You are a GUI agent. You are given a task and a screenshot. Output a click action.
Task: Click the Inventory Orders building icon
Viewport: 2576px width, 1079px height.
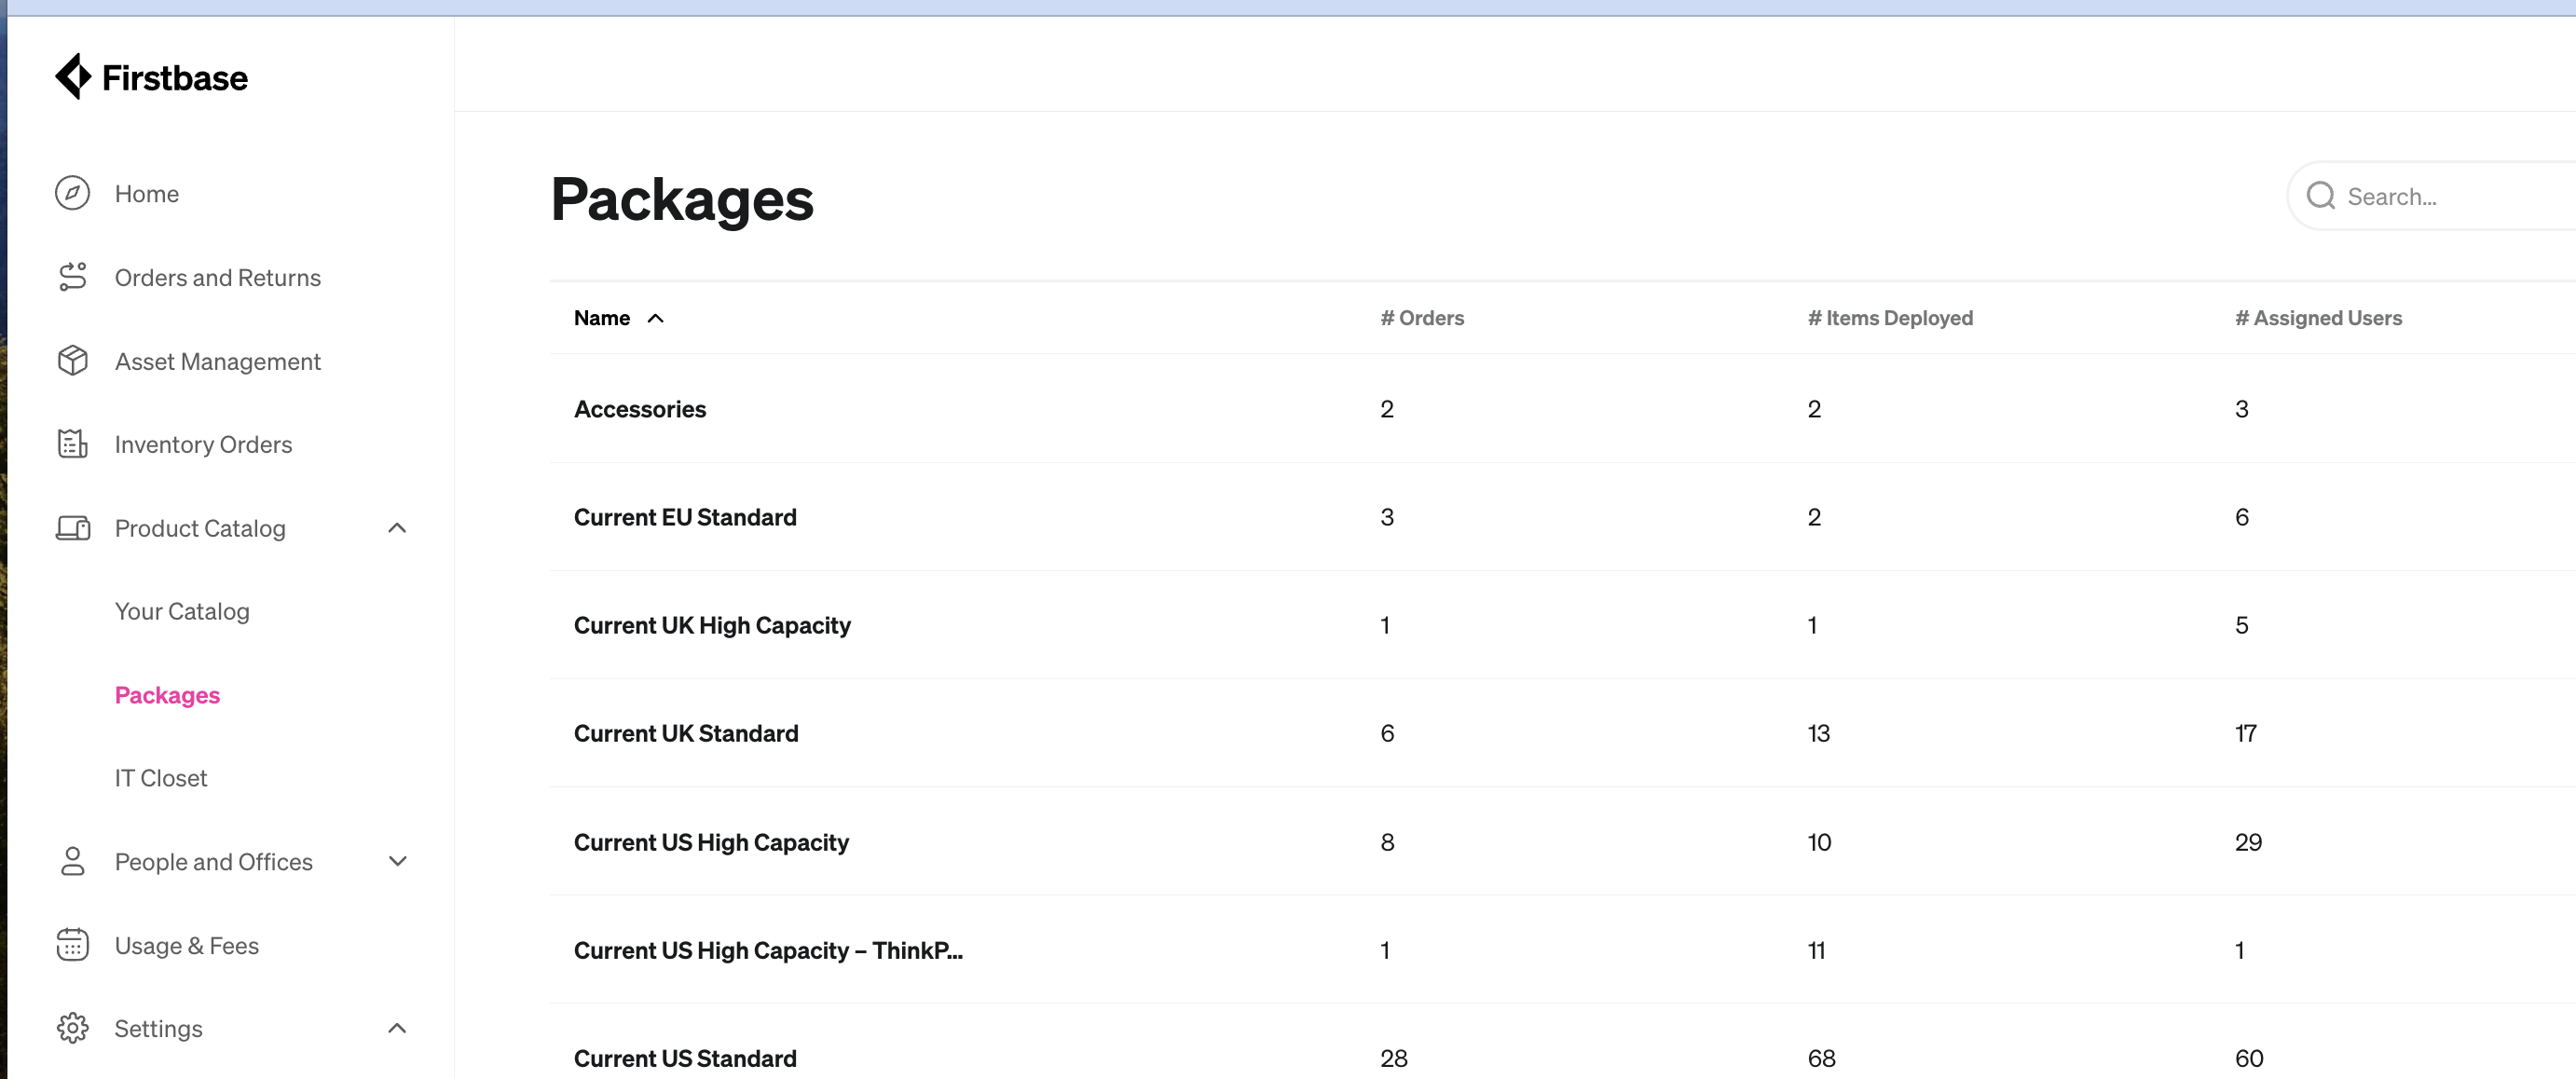[x=72, y=444]
